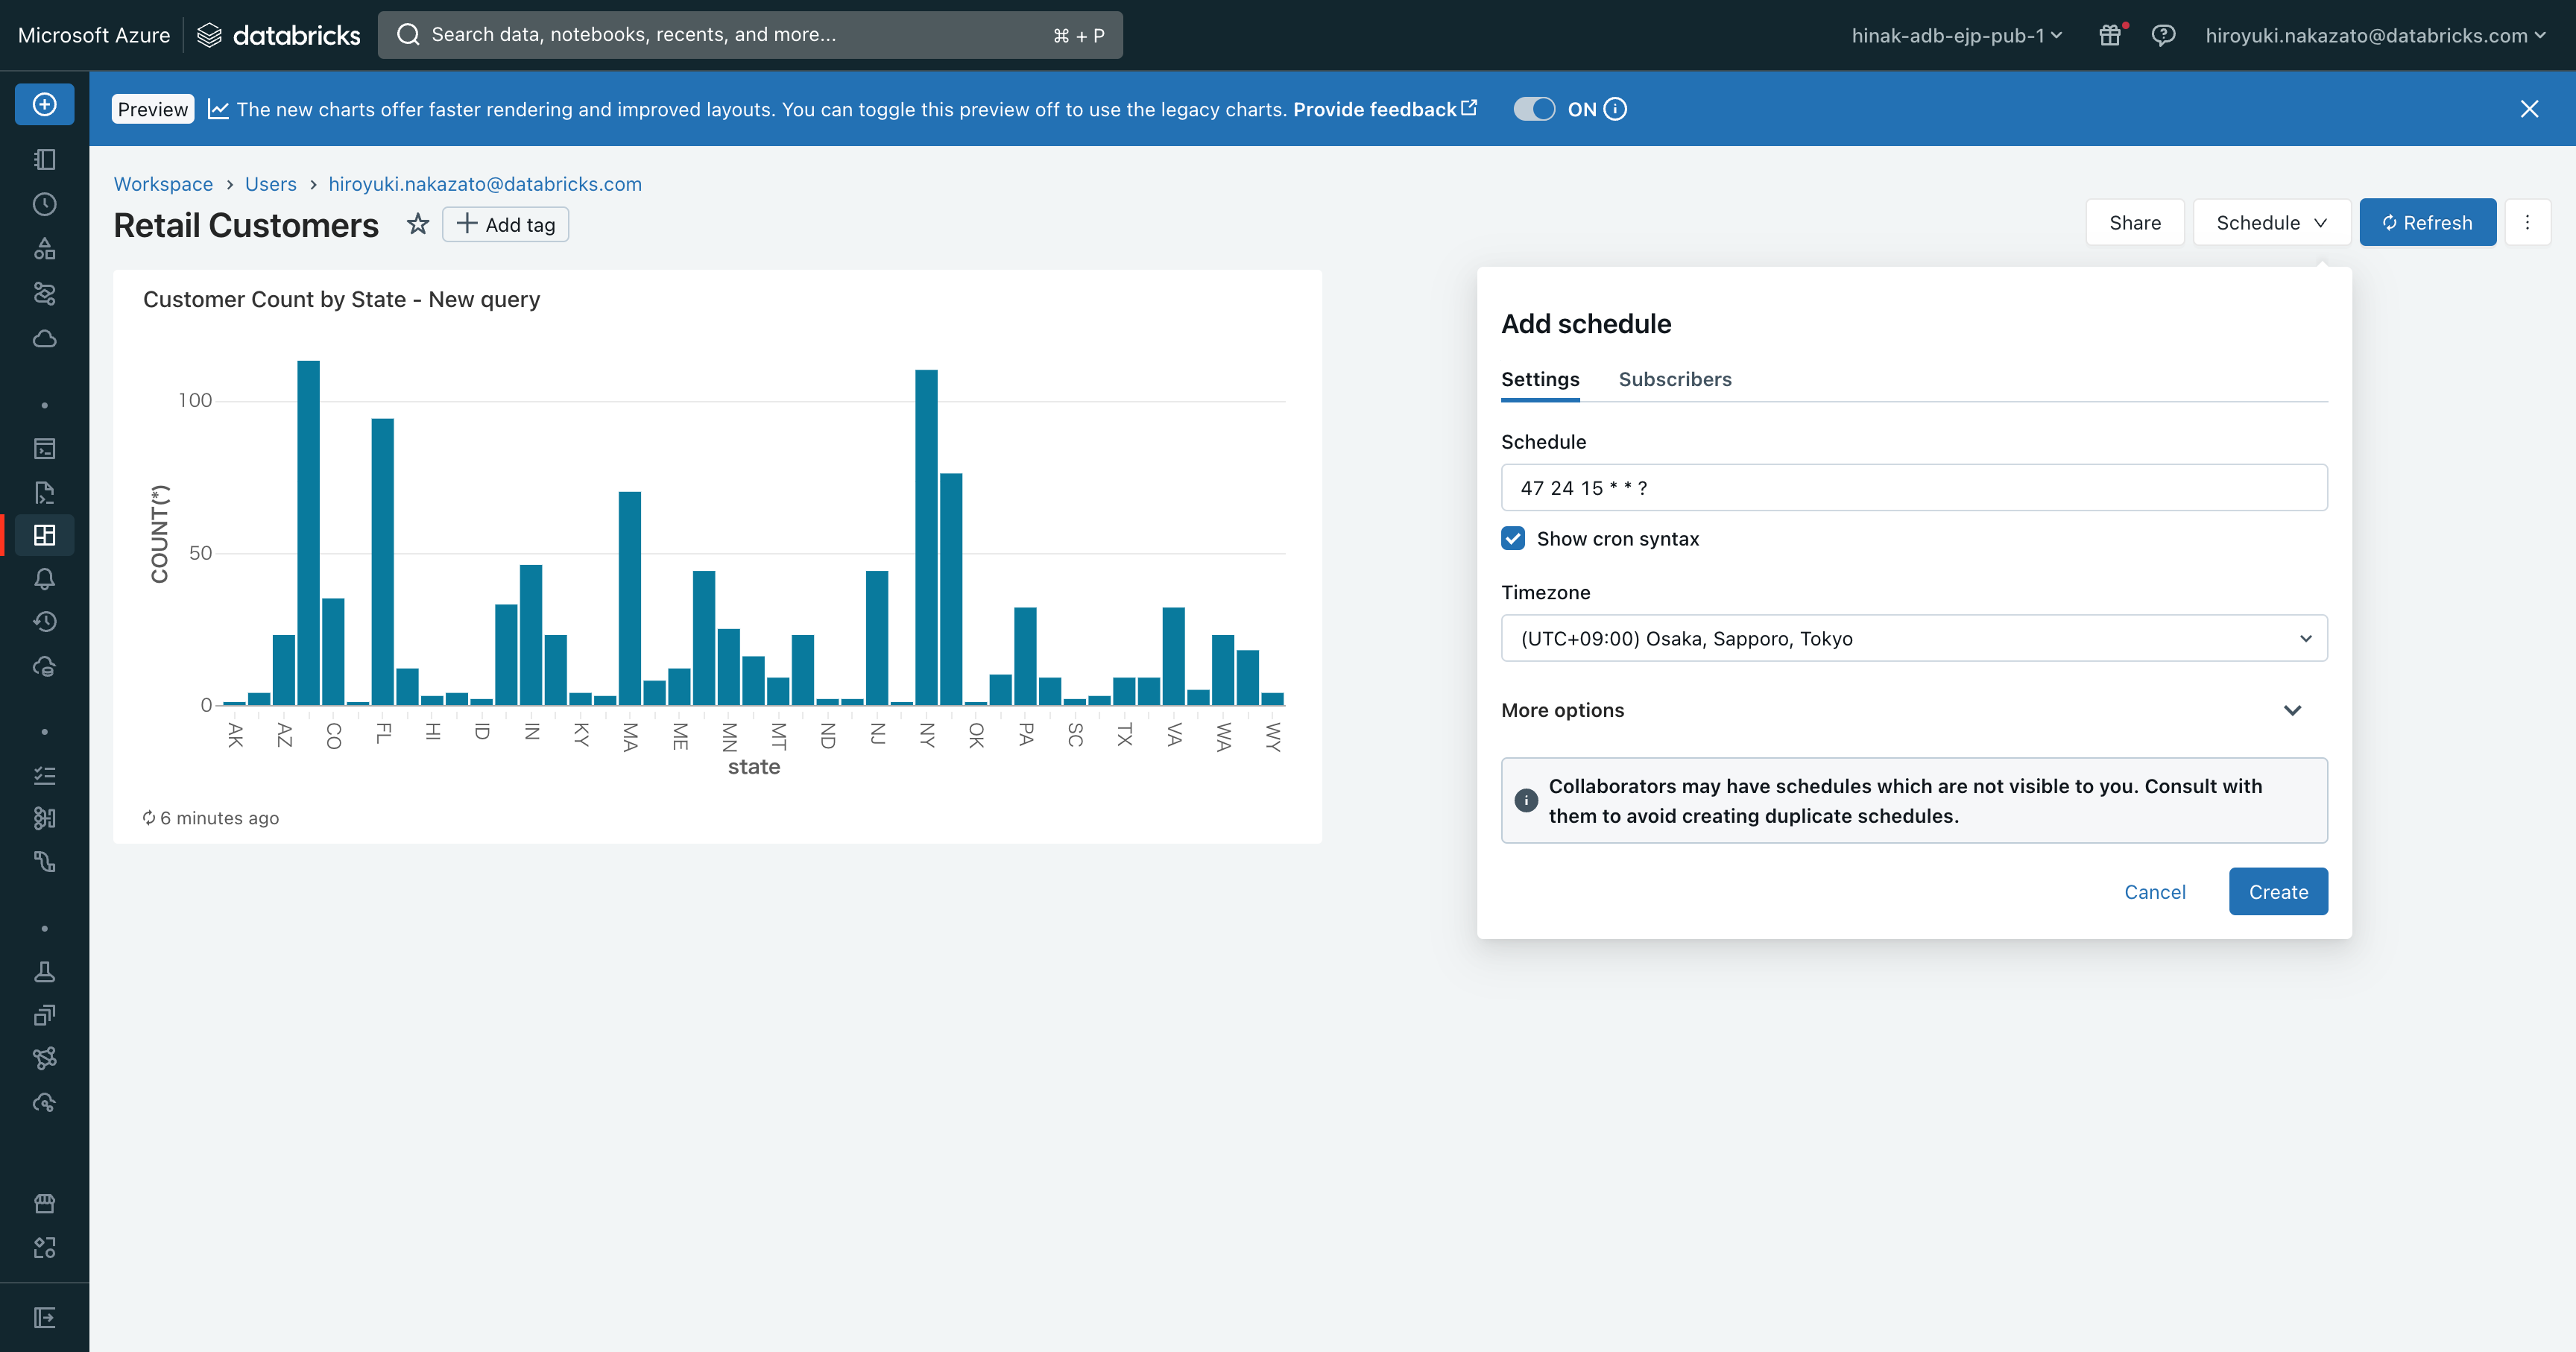Viewport: 2576px width, 1352px height.
Task: Open workspace selector hinak-adb-ejp-pub-1
Action: [1956, 35]
